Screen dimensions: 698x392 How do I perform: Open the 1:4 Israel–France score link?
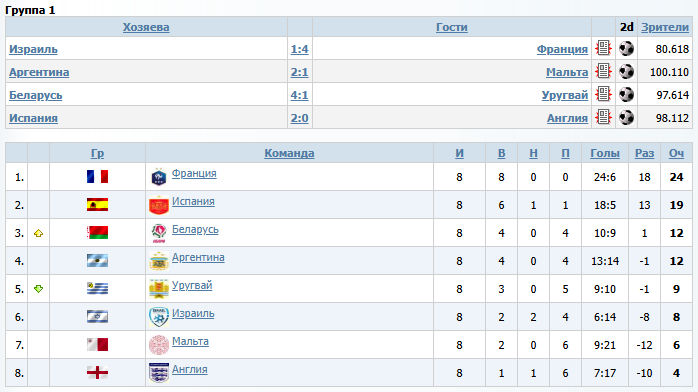(x=300, y=49)
